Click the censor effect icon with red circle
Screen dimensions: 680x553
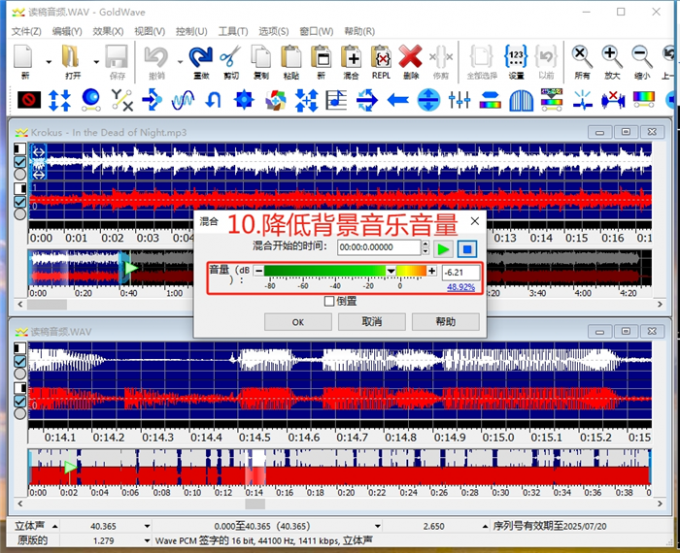point(29,100)
